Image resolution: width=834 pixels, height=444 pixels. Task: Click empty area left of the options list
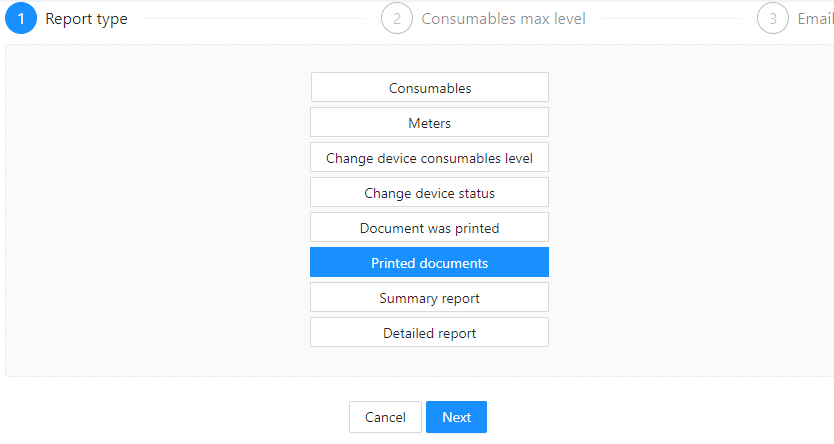[x=157, y=211]
